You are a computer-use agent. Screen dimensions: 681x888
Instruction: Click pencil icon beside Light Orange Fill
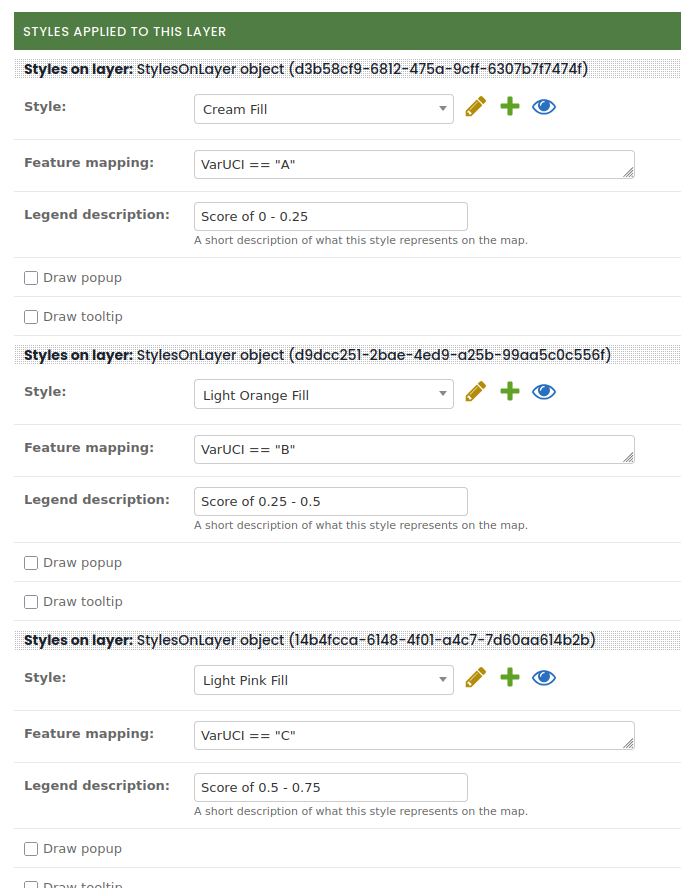point(476,392)
